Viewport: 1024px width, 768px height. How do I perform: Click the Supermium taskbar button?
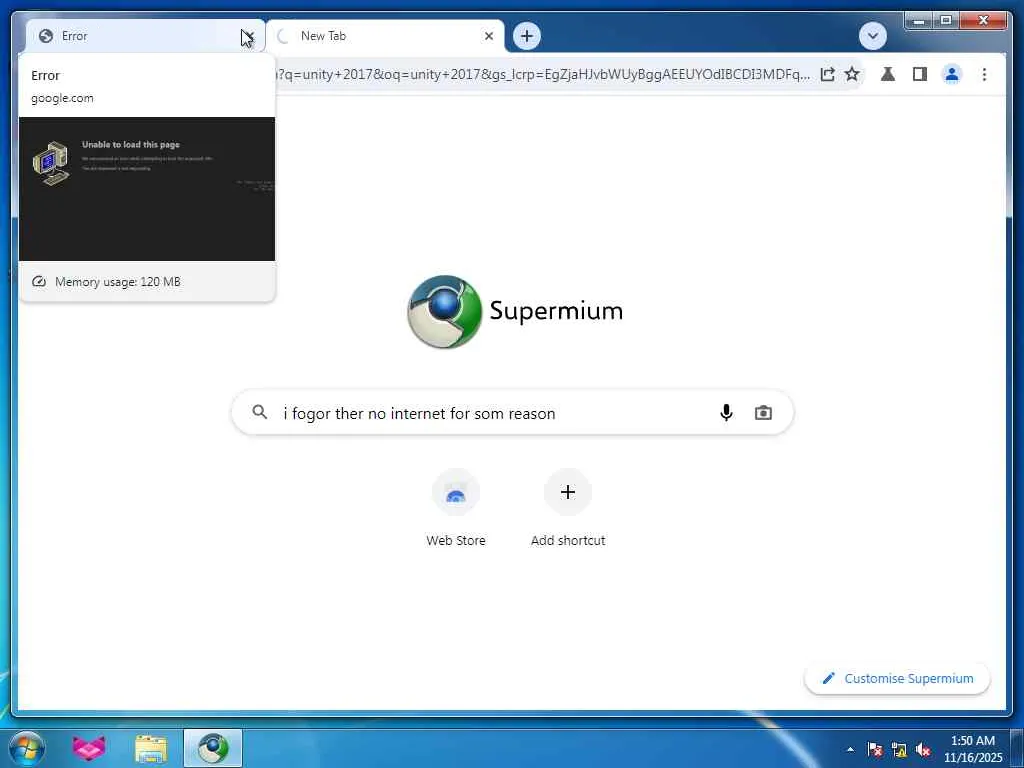click(213, 748)
